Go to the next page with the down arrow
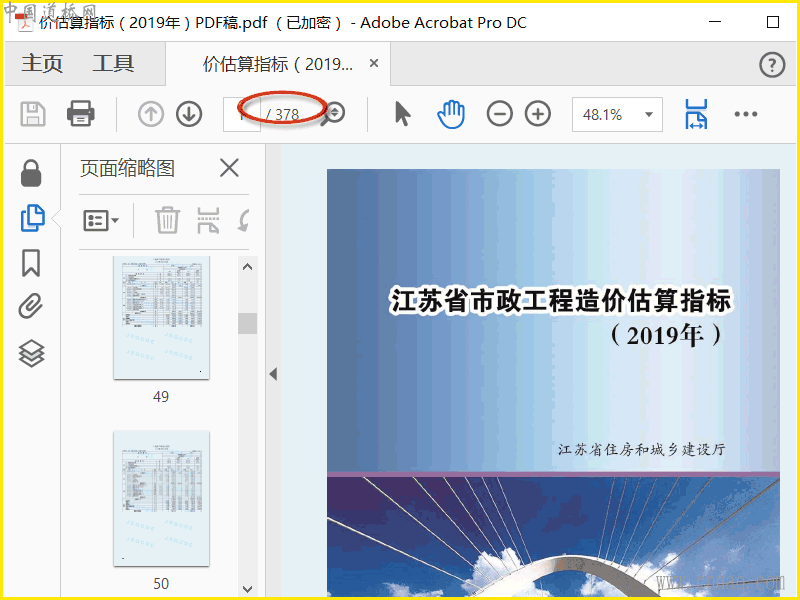This screenshot has width=800, height=600. [x=189, y=114]
